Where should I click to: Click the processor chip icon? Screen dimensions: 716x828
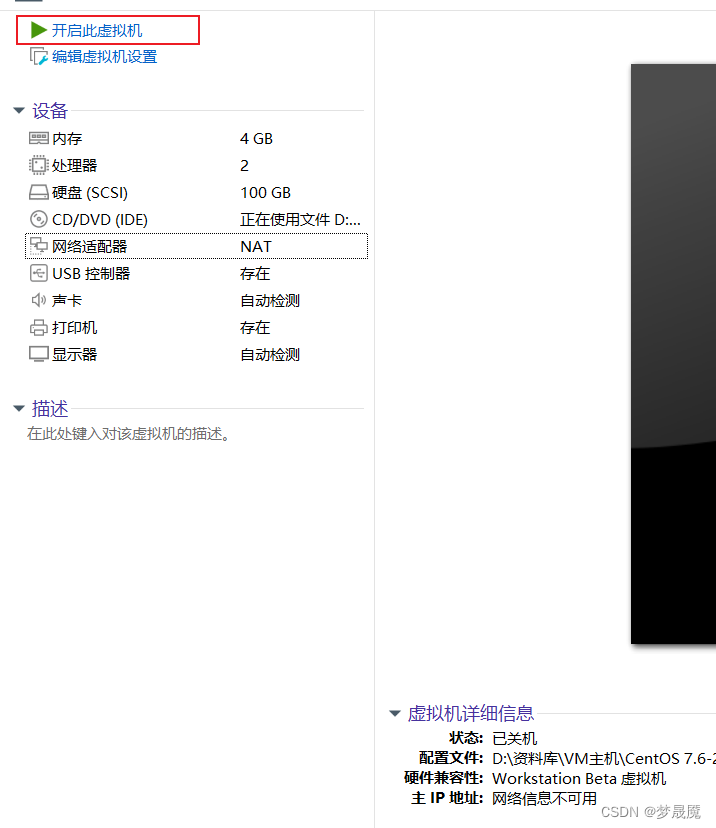(39, 165)
